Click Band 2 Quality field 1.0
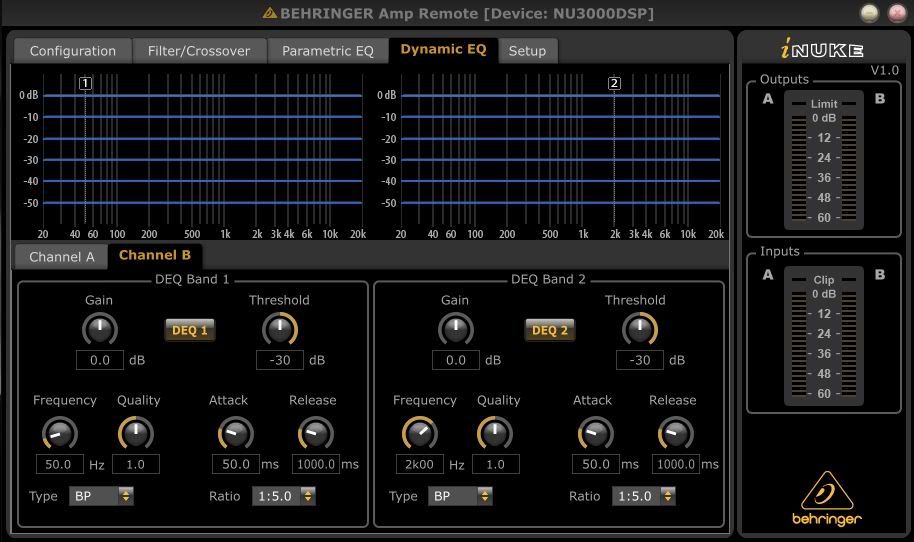The height and width of the screenshot is (542, 914). (x=495, y=464)
